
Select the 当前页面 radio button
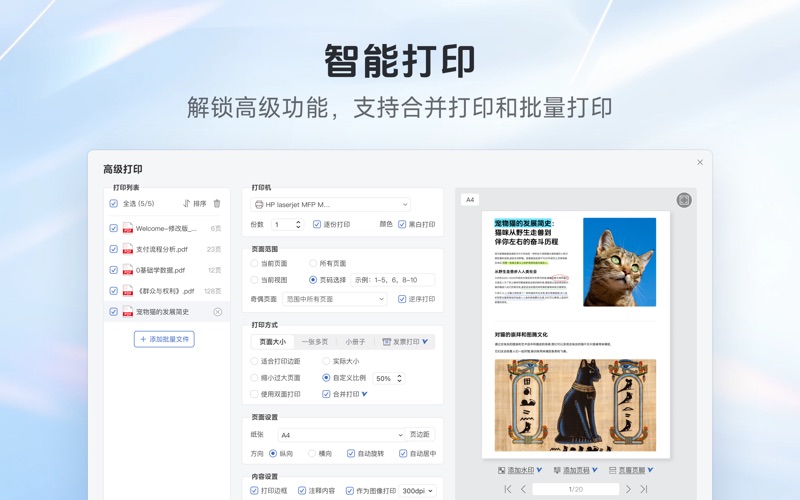254,263
